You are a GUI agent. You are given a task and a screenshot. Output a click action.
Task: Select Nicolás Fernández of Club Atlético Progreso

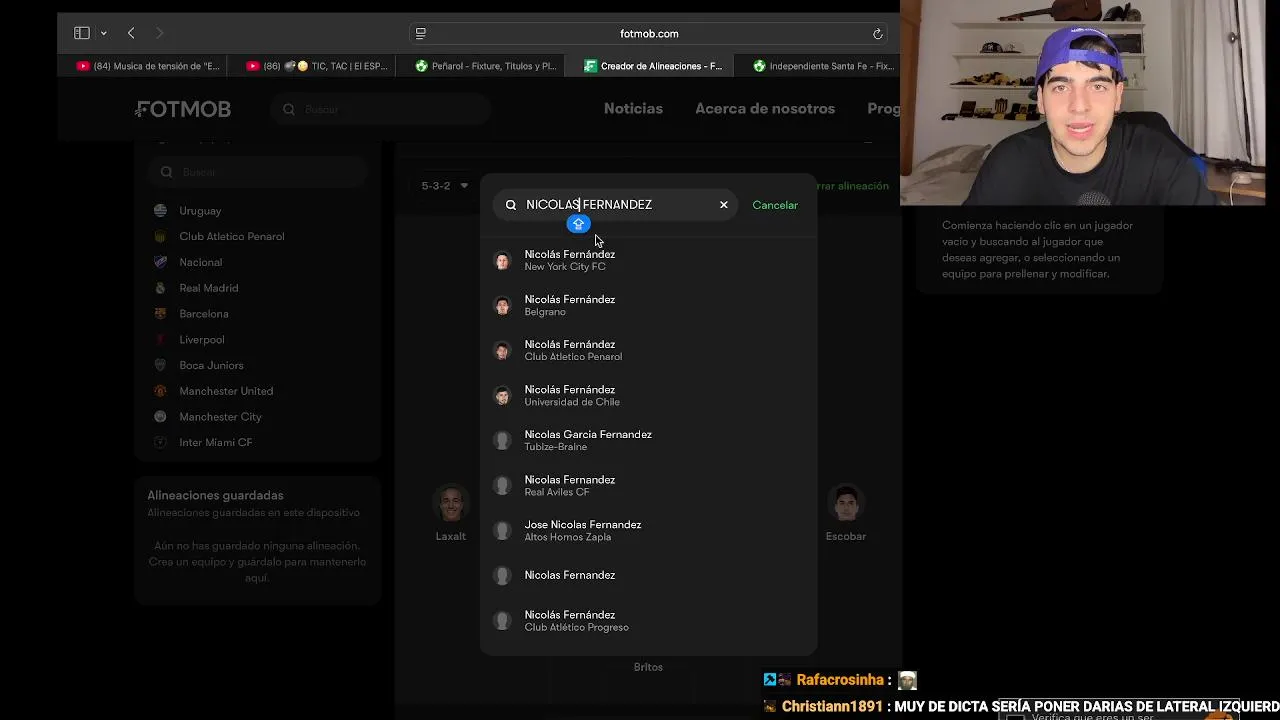648,620
